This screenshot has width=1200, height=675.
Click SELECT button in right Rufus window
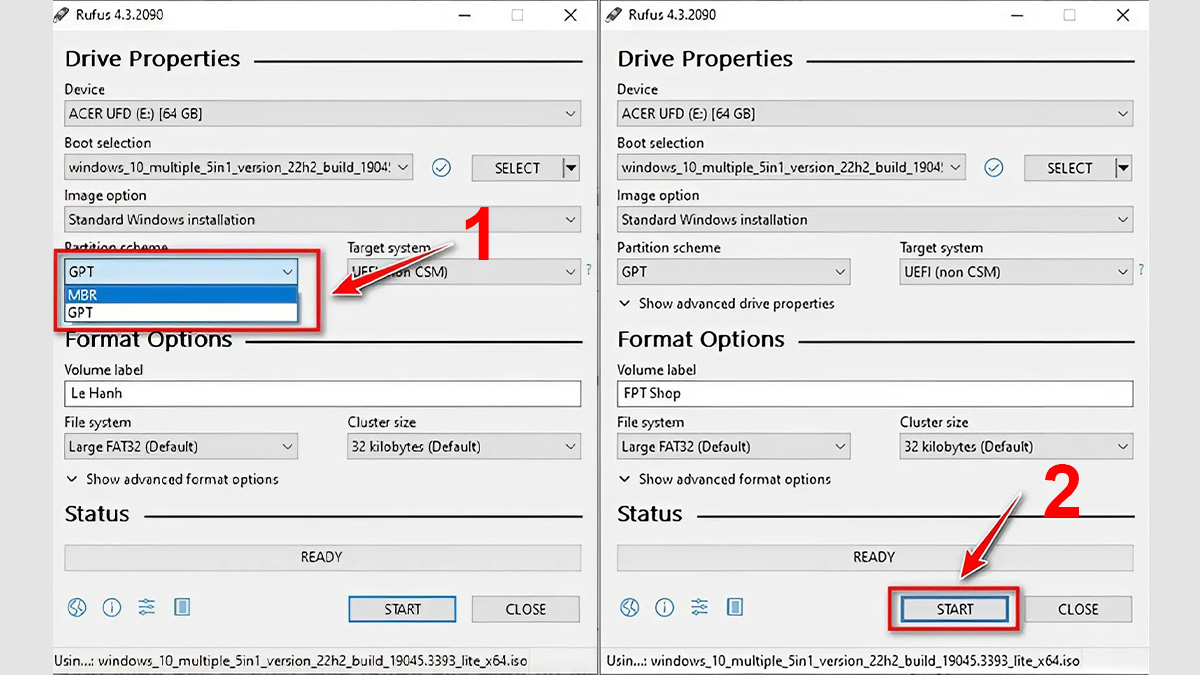pos(1070,168)
